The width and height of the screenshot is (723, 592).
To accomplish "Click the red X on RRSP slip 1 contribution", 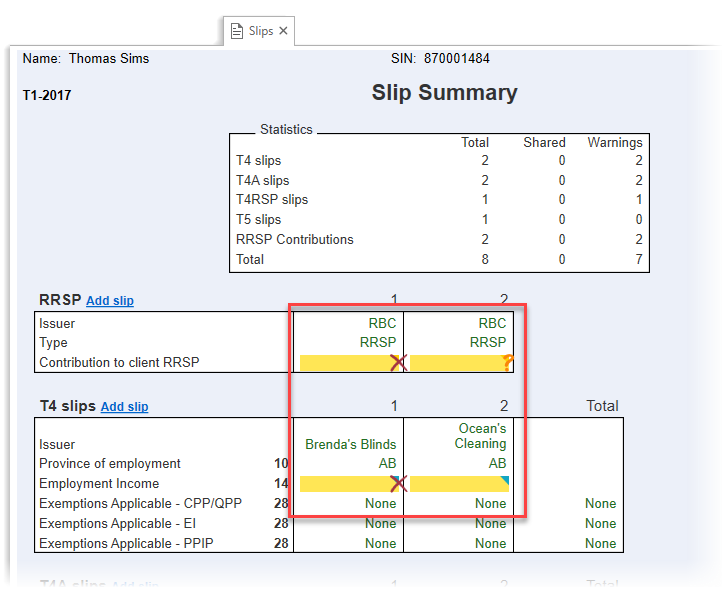I will coord(398,363).
